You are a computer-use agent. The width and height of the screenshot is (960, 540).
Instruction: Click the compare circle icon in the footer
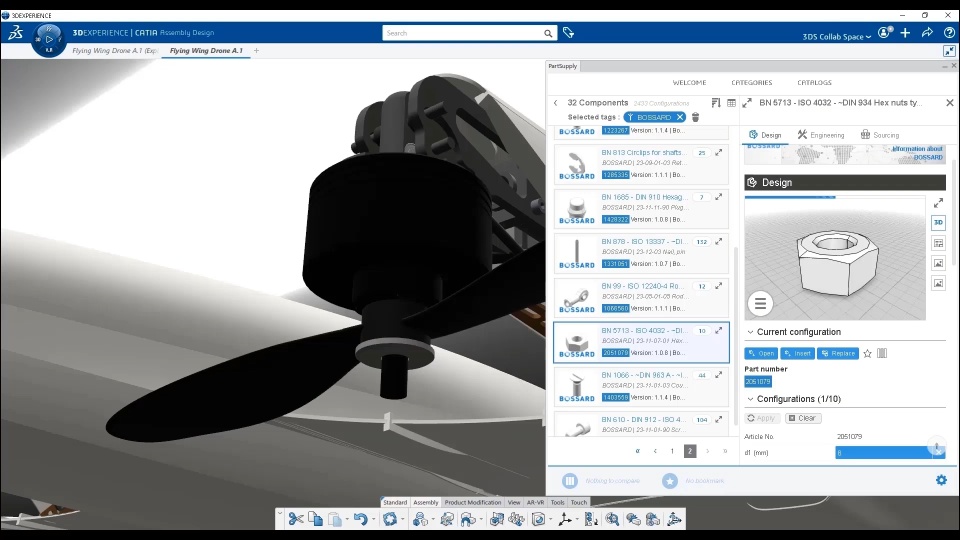tap(569, 481)
